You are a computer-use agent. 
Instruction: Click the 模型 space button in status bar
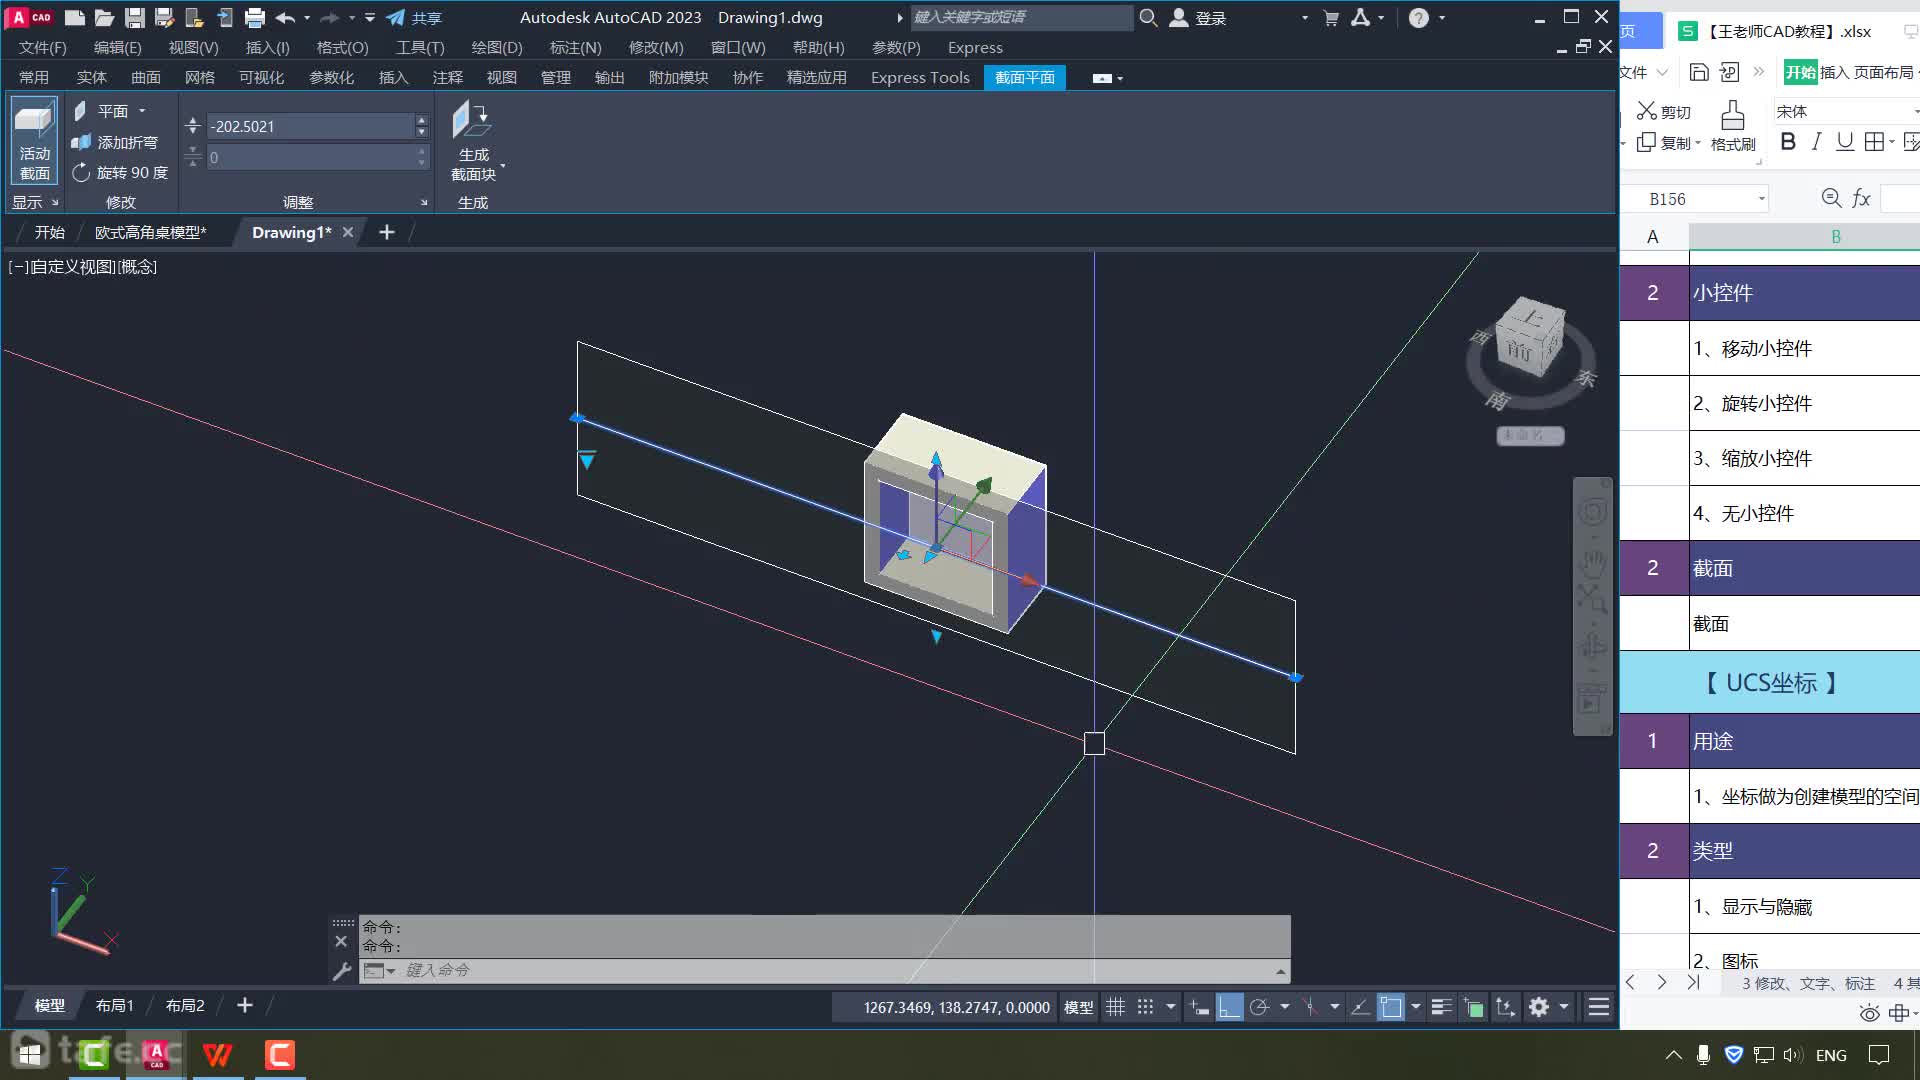click(x=1078, y=1007)
